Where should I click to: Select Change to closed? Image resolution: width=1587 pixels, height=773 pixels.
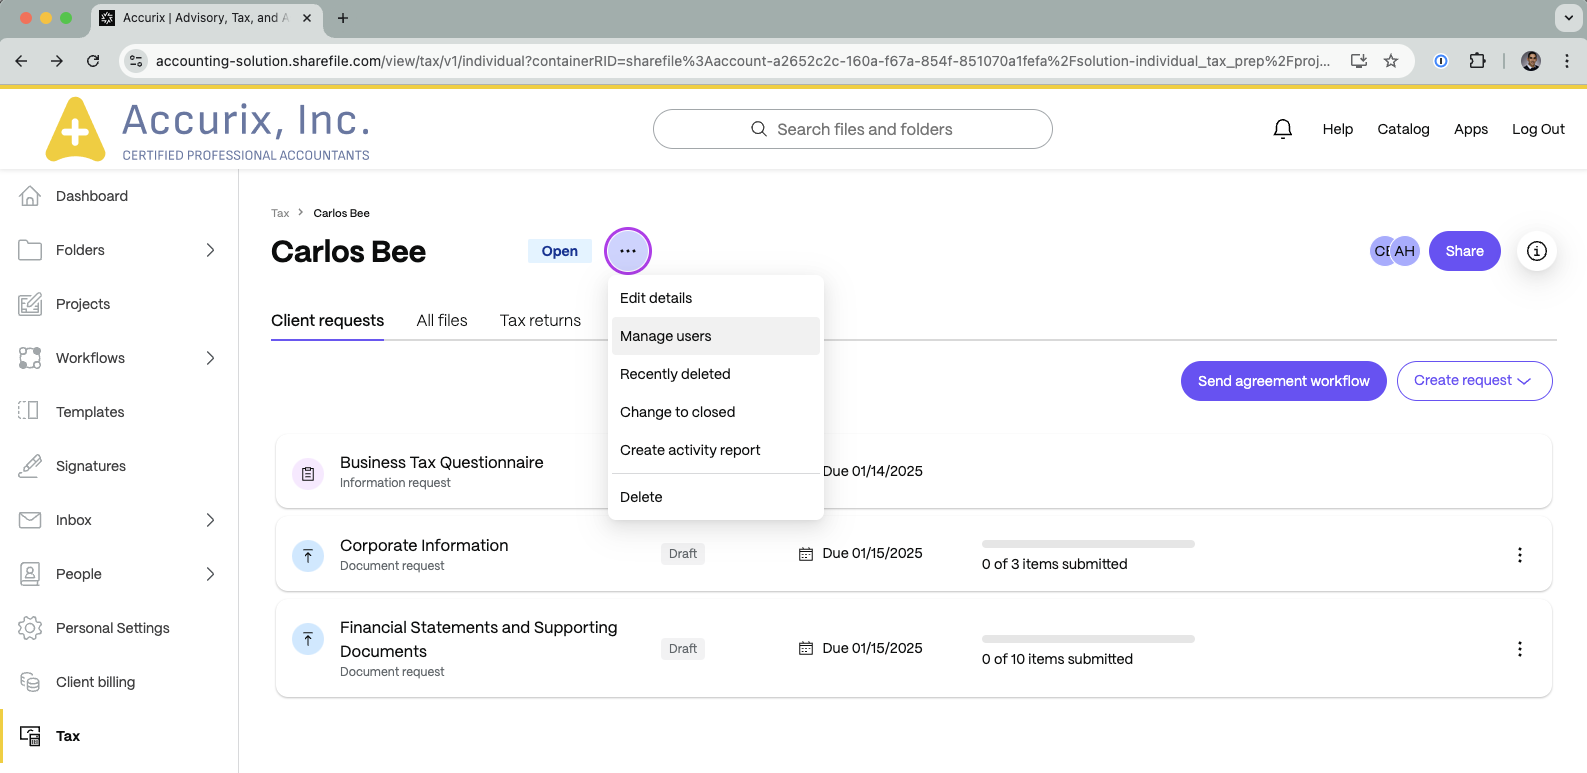[x=716, y=412]
